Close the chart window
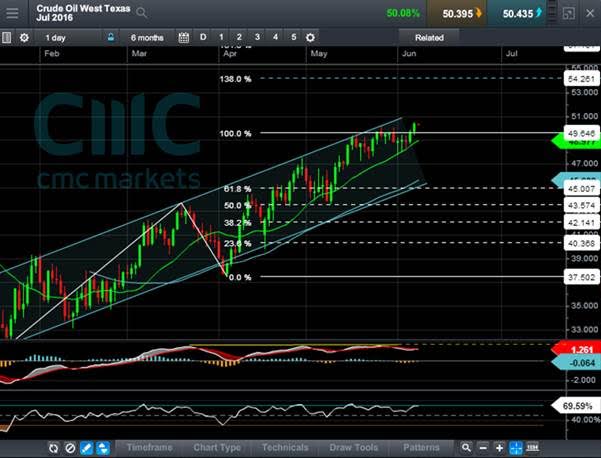The width and height of the screenshot is (601, 458). click(590, 13)
